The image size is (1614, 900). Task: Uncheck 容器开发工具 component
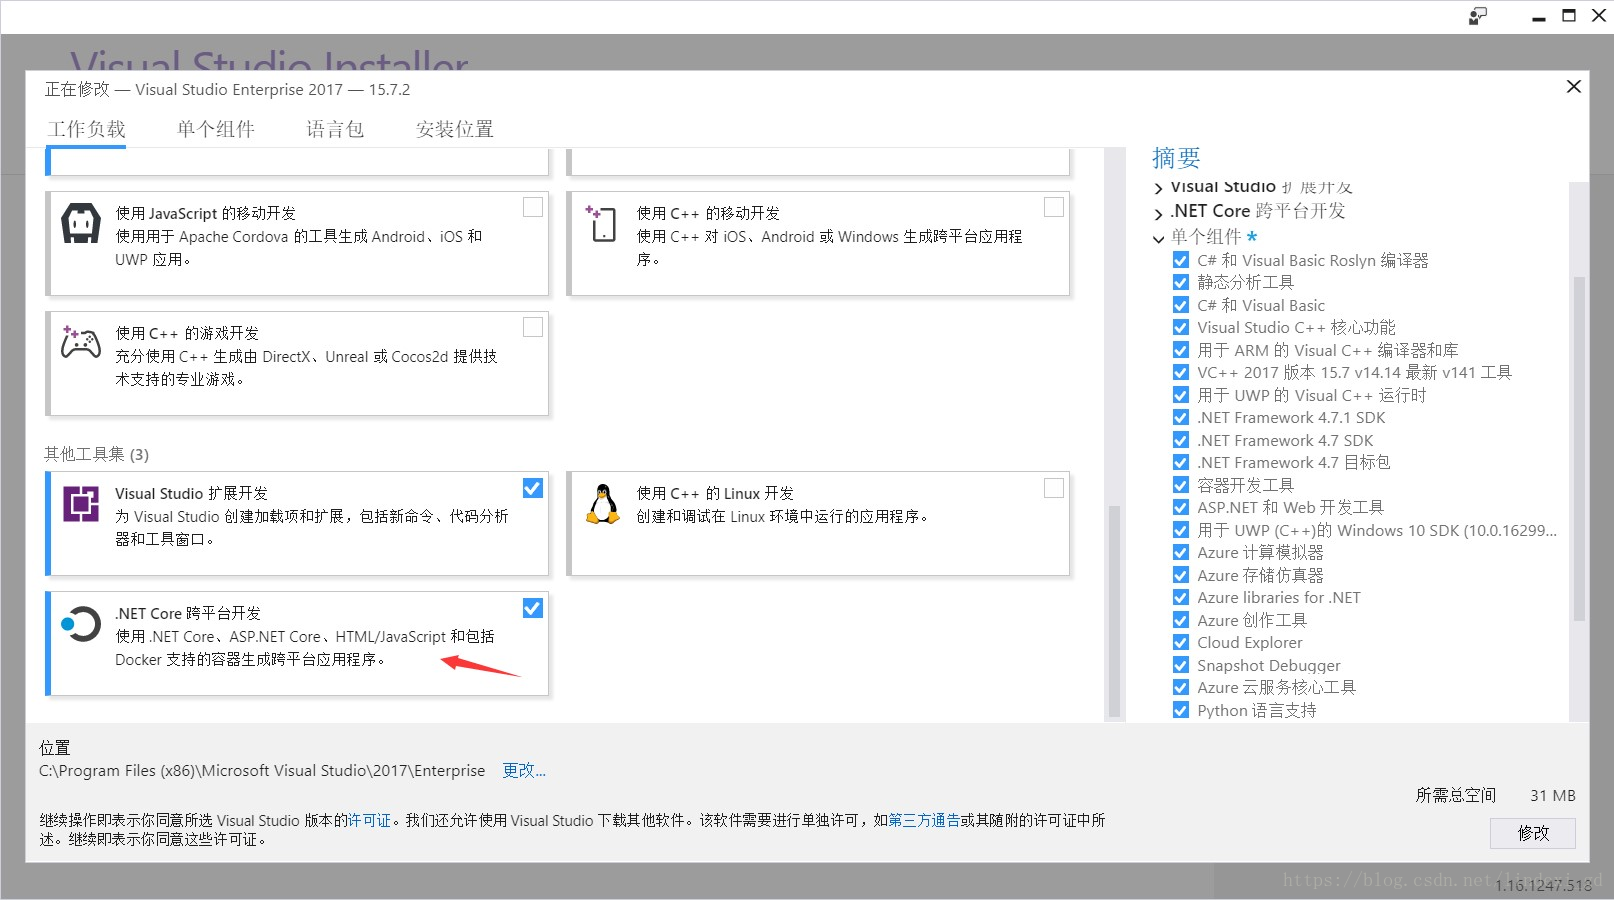coord(1181,485)
